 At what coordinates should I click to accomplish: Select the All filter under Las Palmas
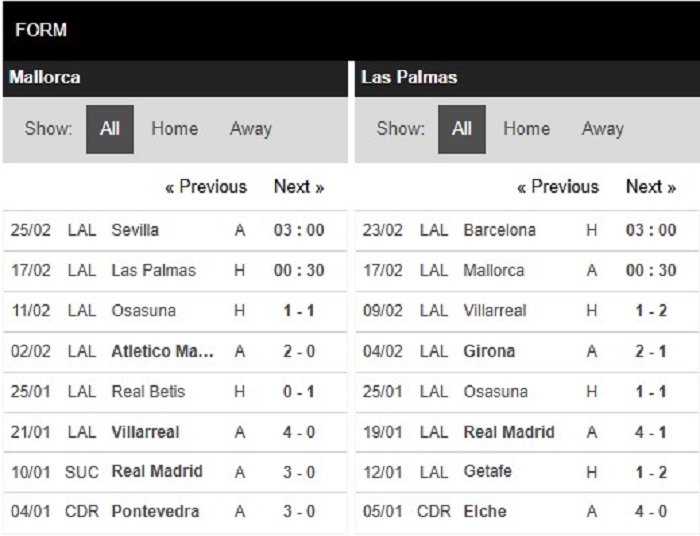click(462, 129)
